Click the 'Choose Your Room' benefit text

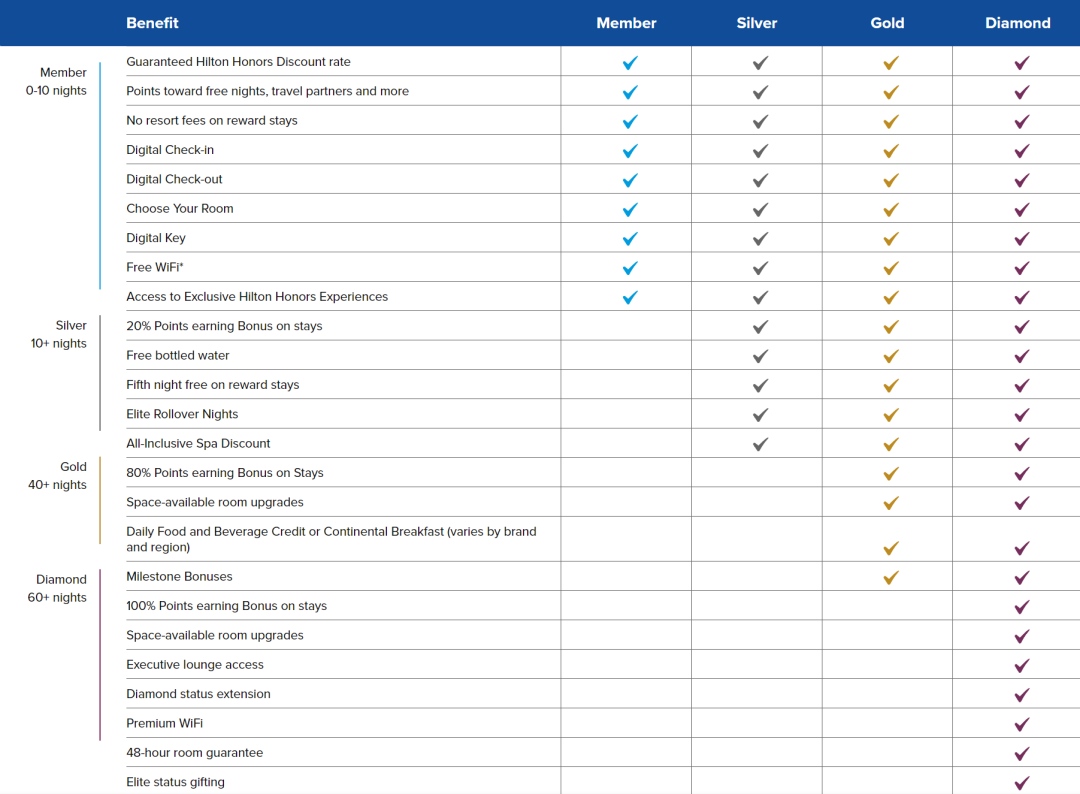[180, 209]
